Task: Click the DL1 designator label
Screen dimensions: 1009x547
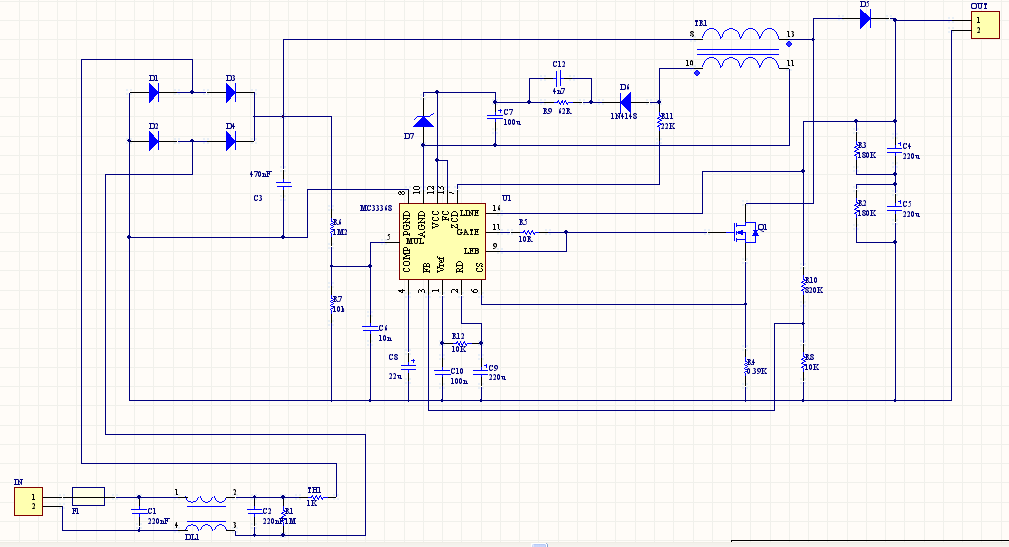Action: [x=192, y=537]
